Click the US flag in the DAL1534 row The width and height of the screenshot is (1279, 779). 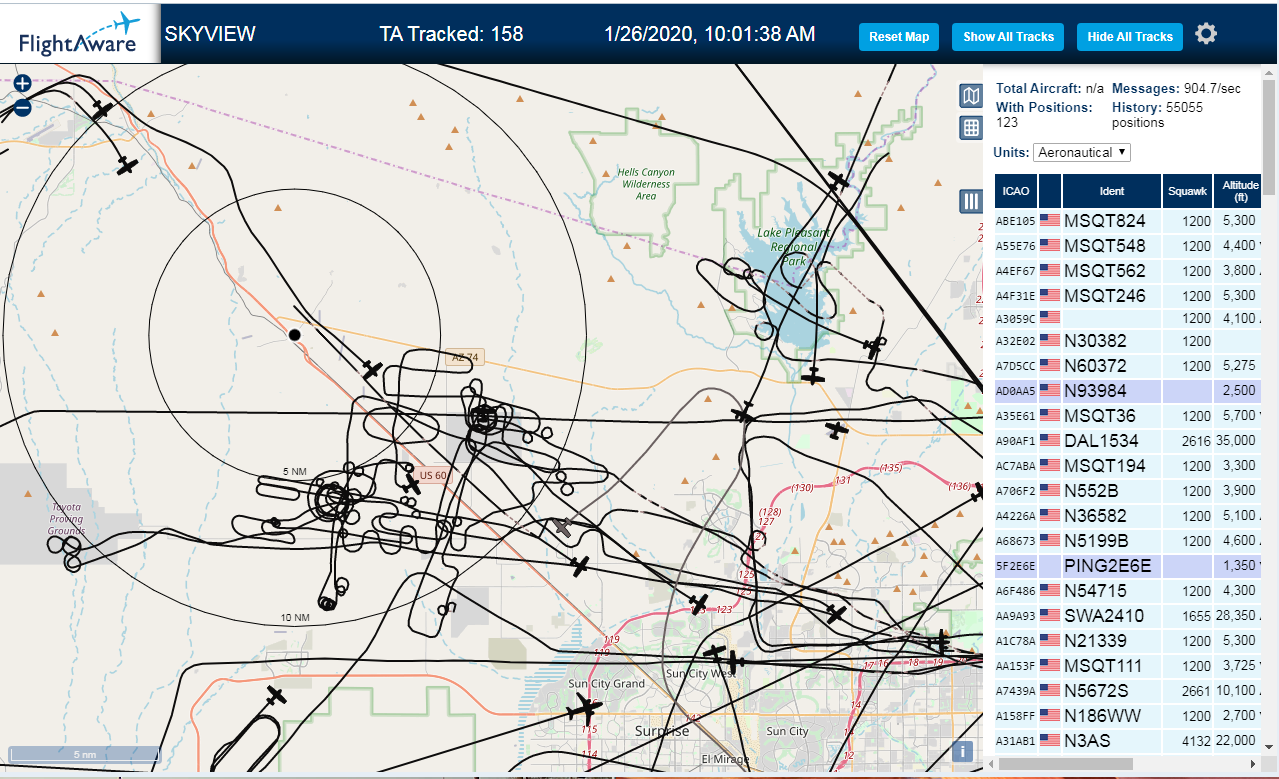1049,441
